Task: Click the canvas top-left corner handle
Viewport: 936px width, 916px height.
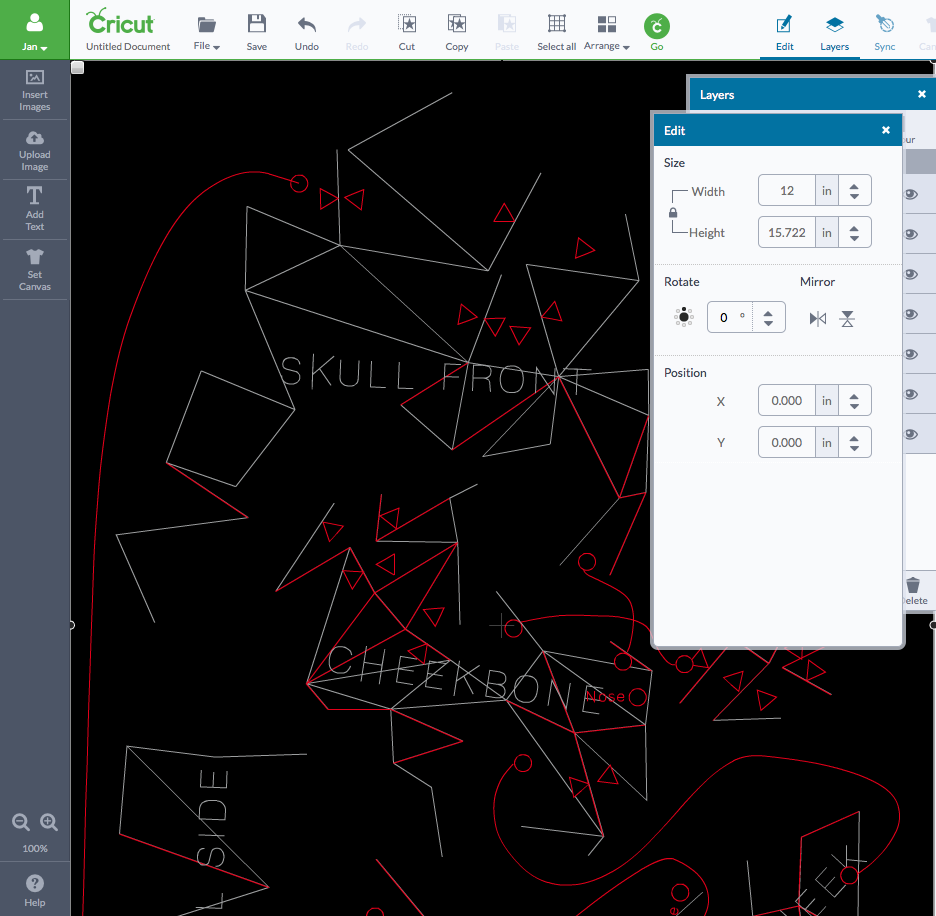Action: pyautogui.click(x=78, y=68)
